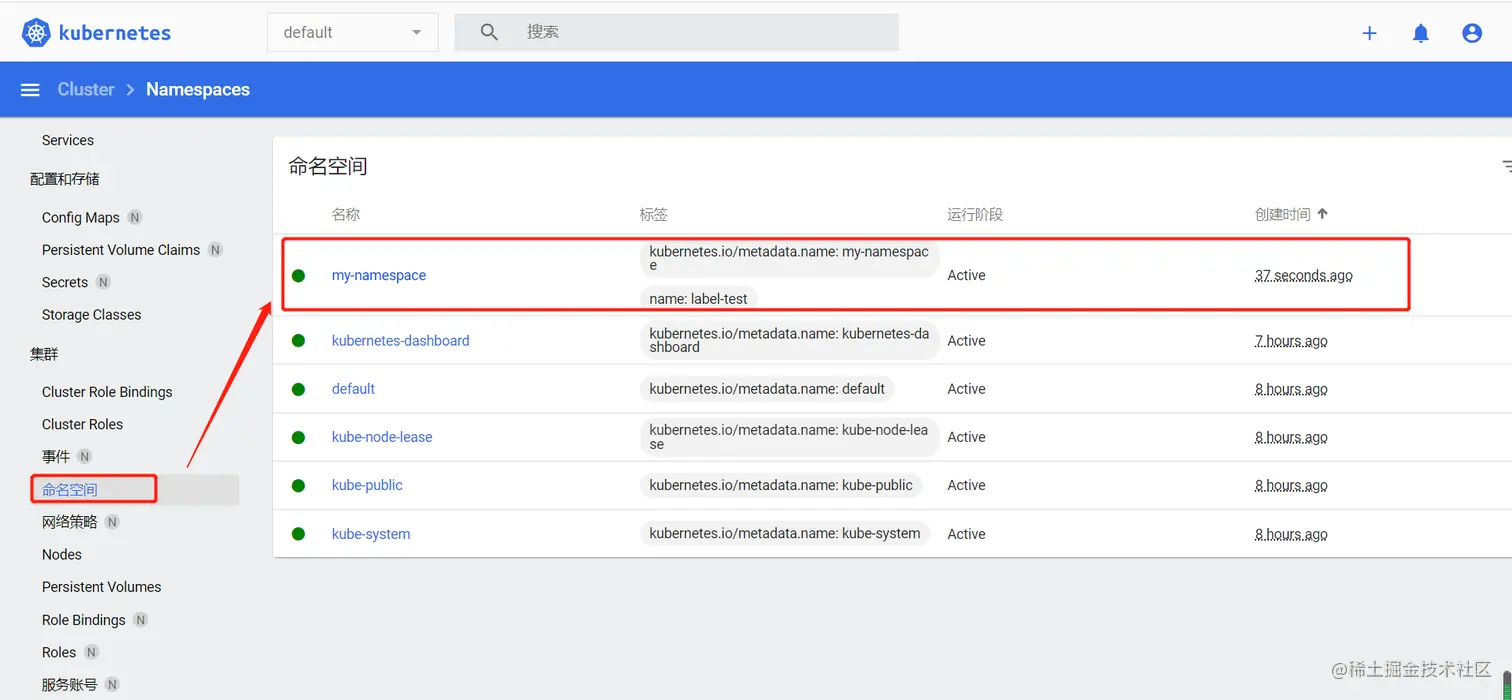Viewport: 1512px width, 700px height.
Task: Click the metadata.name: kube-system label chip
Action: point(785,534)
